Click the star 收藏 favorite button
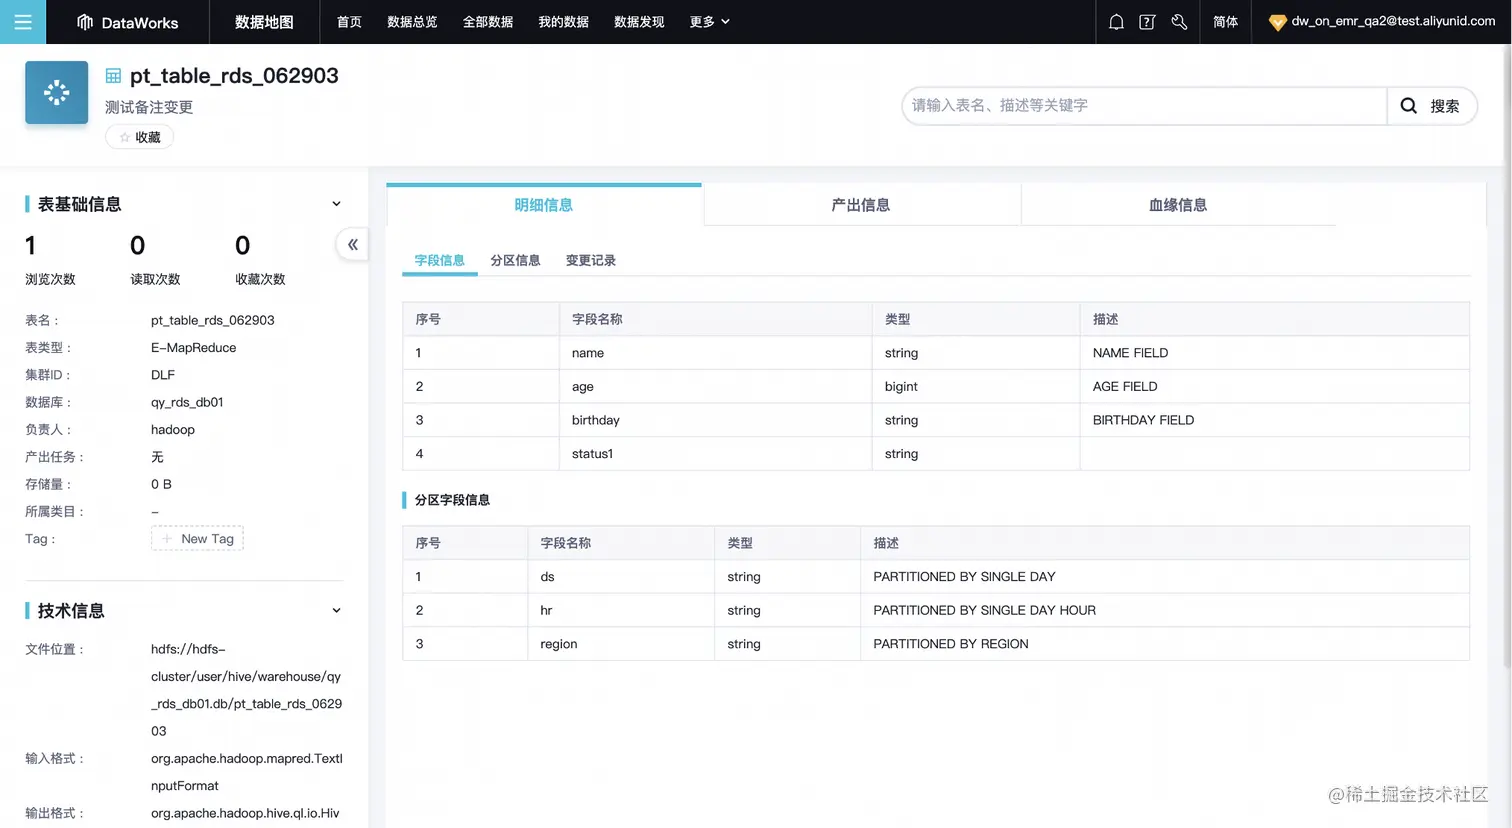The width and height of the screenshot is (1512, 828). click(x=140, y=137)
